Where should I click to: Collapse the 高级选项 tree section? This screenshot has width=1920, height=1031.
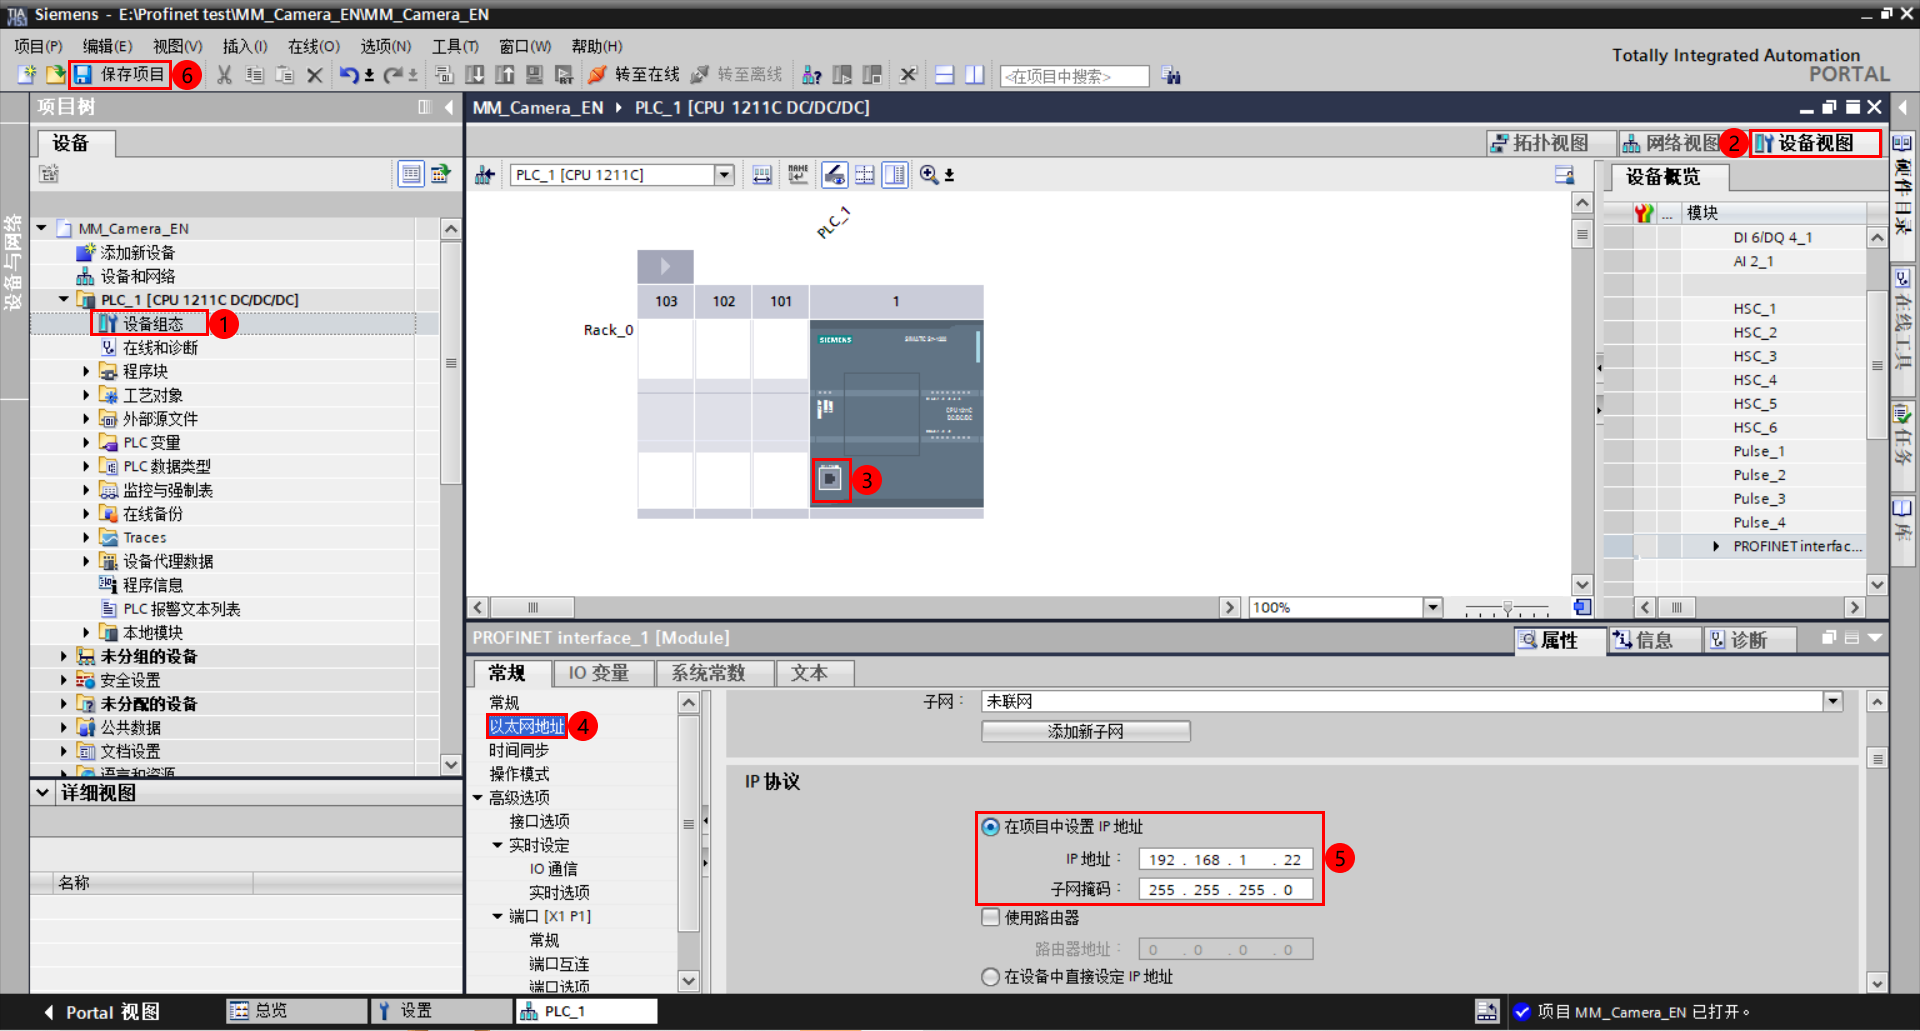coord(478,797)
